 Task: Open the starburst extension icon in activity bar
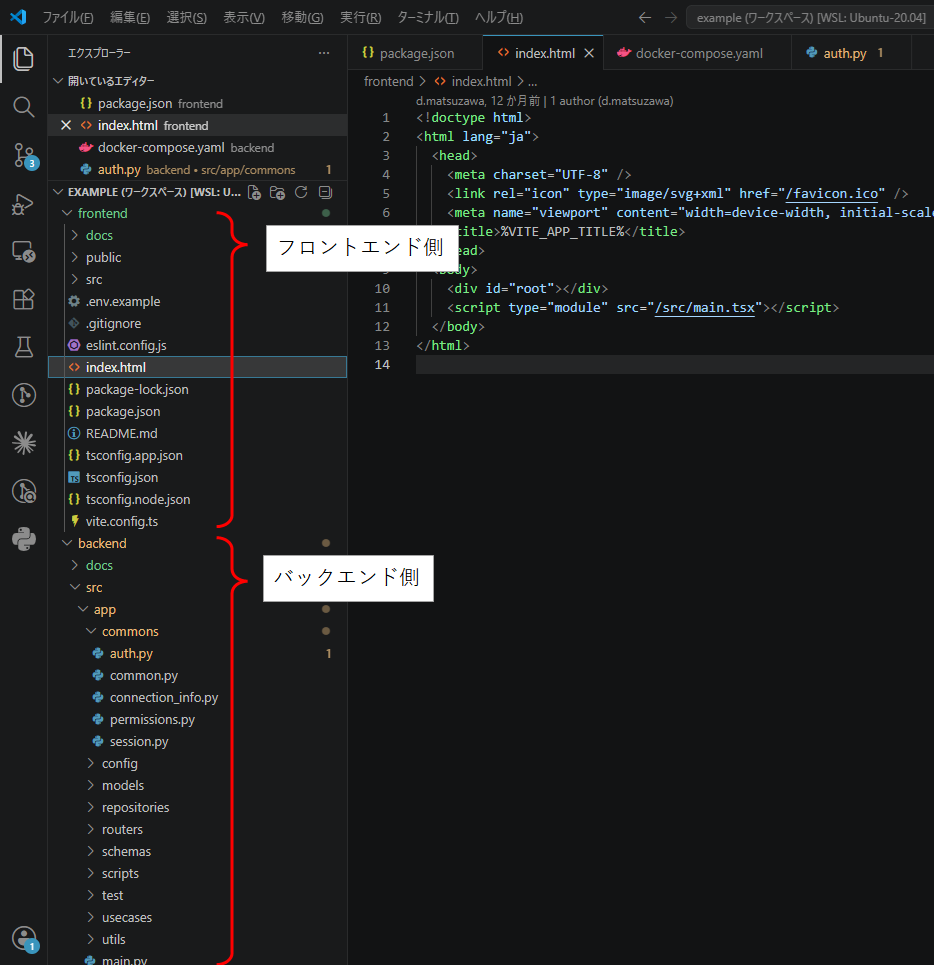(23, 443)
